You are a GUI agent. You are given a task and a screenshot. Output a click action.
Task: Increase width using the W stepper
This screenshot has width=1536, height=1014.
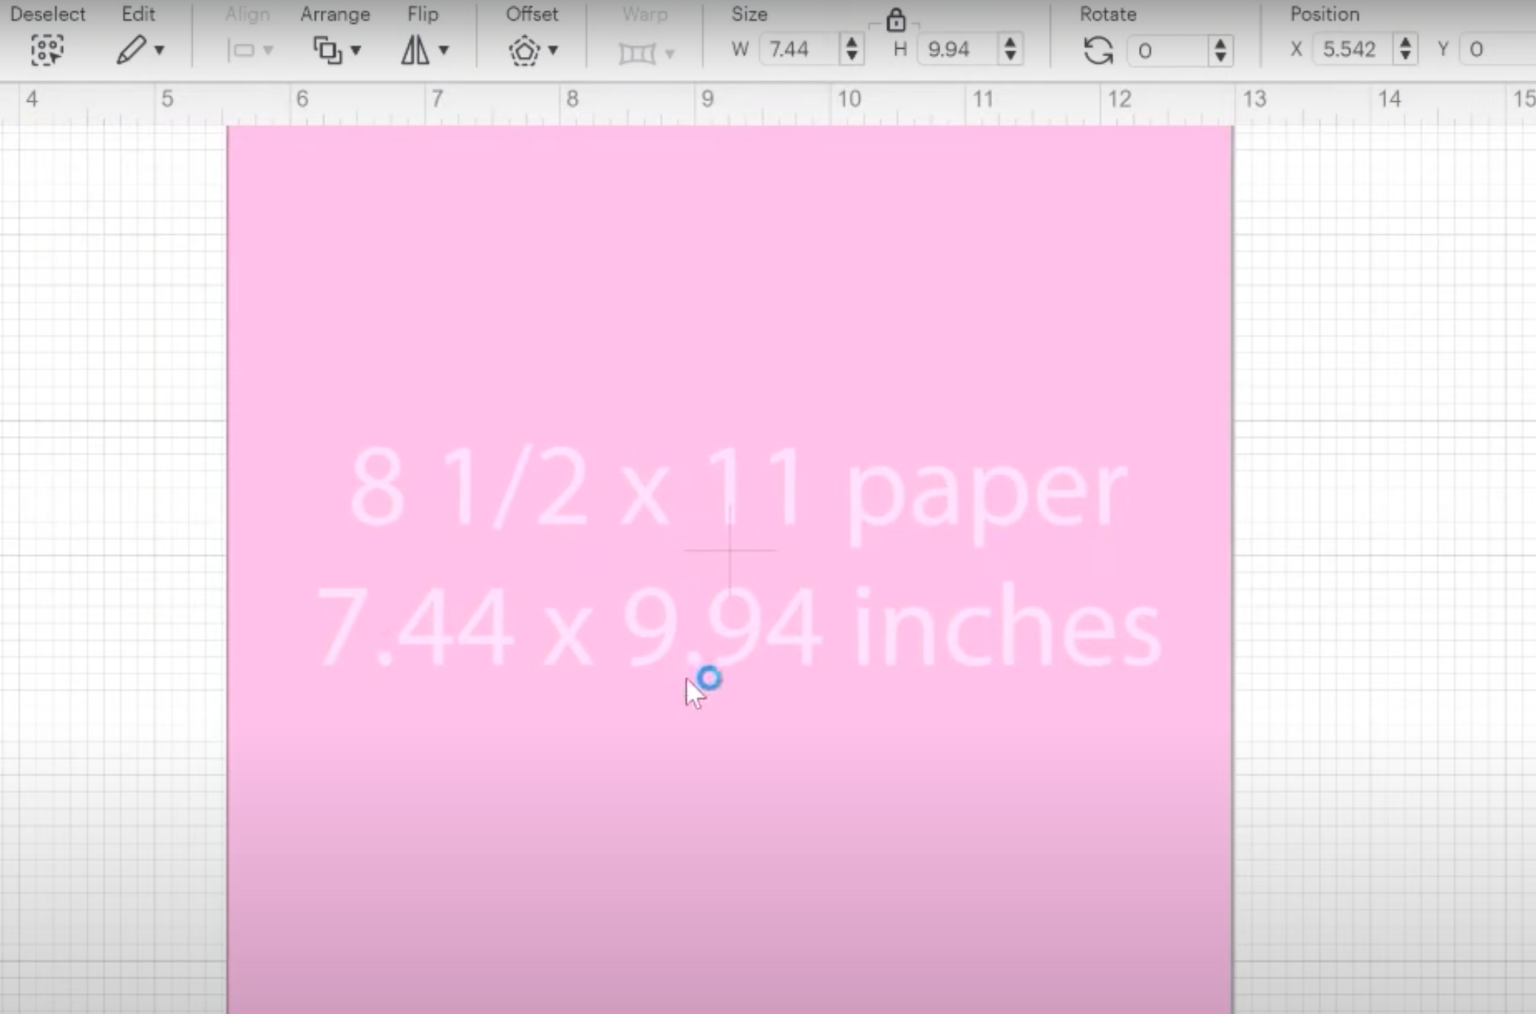851,42
